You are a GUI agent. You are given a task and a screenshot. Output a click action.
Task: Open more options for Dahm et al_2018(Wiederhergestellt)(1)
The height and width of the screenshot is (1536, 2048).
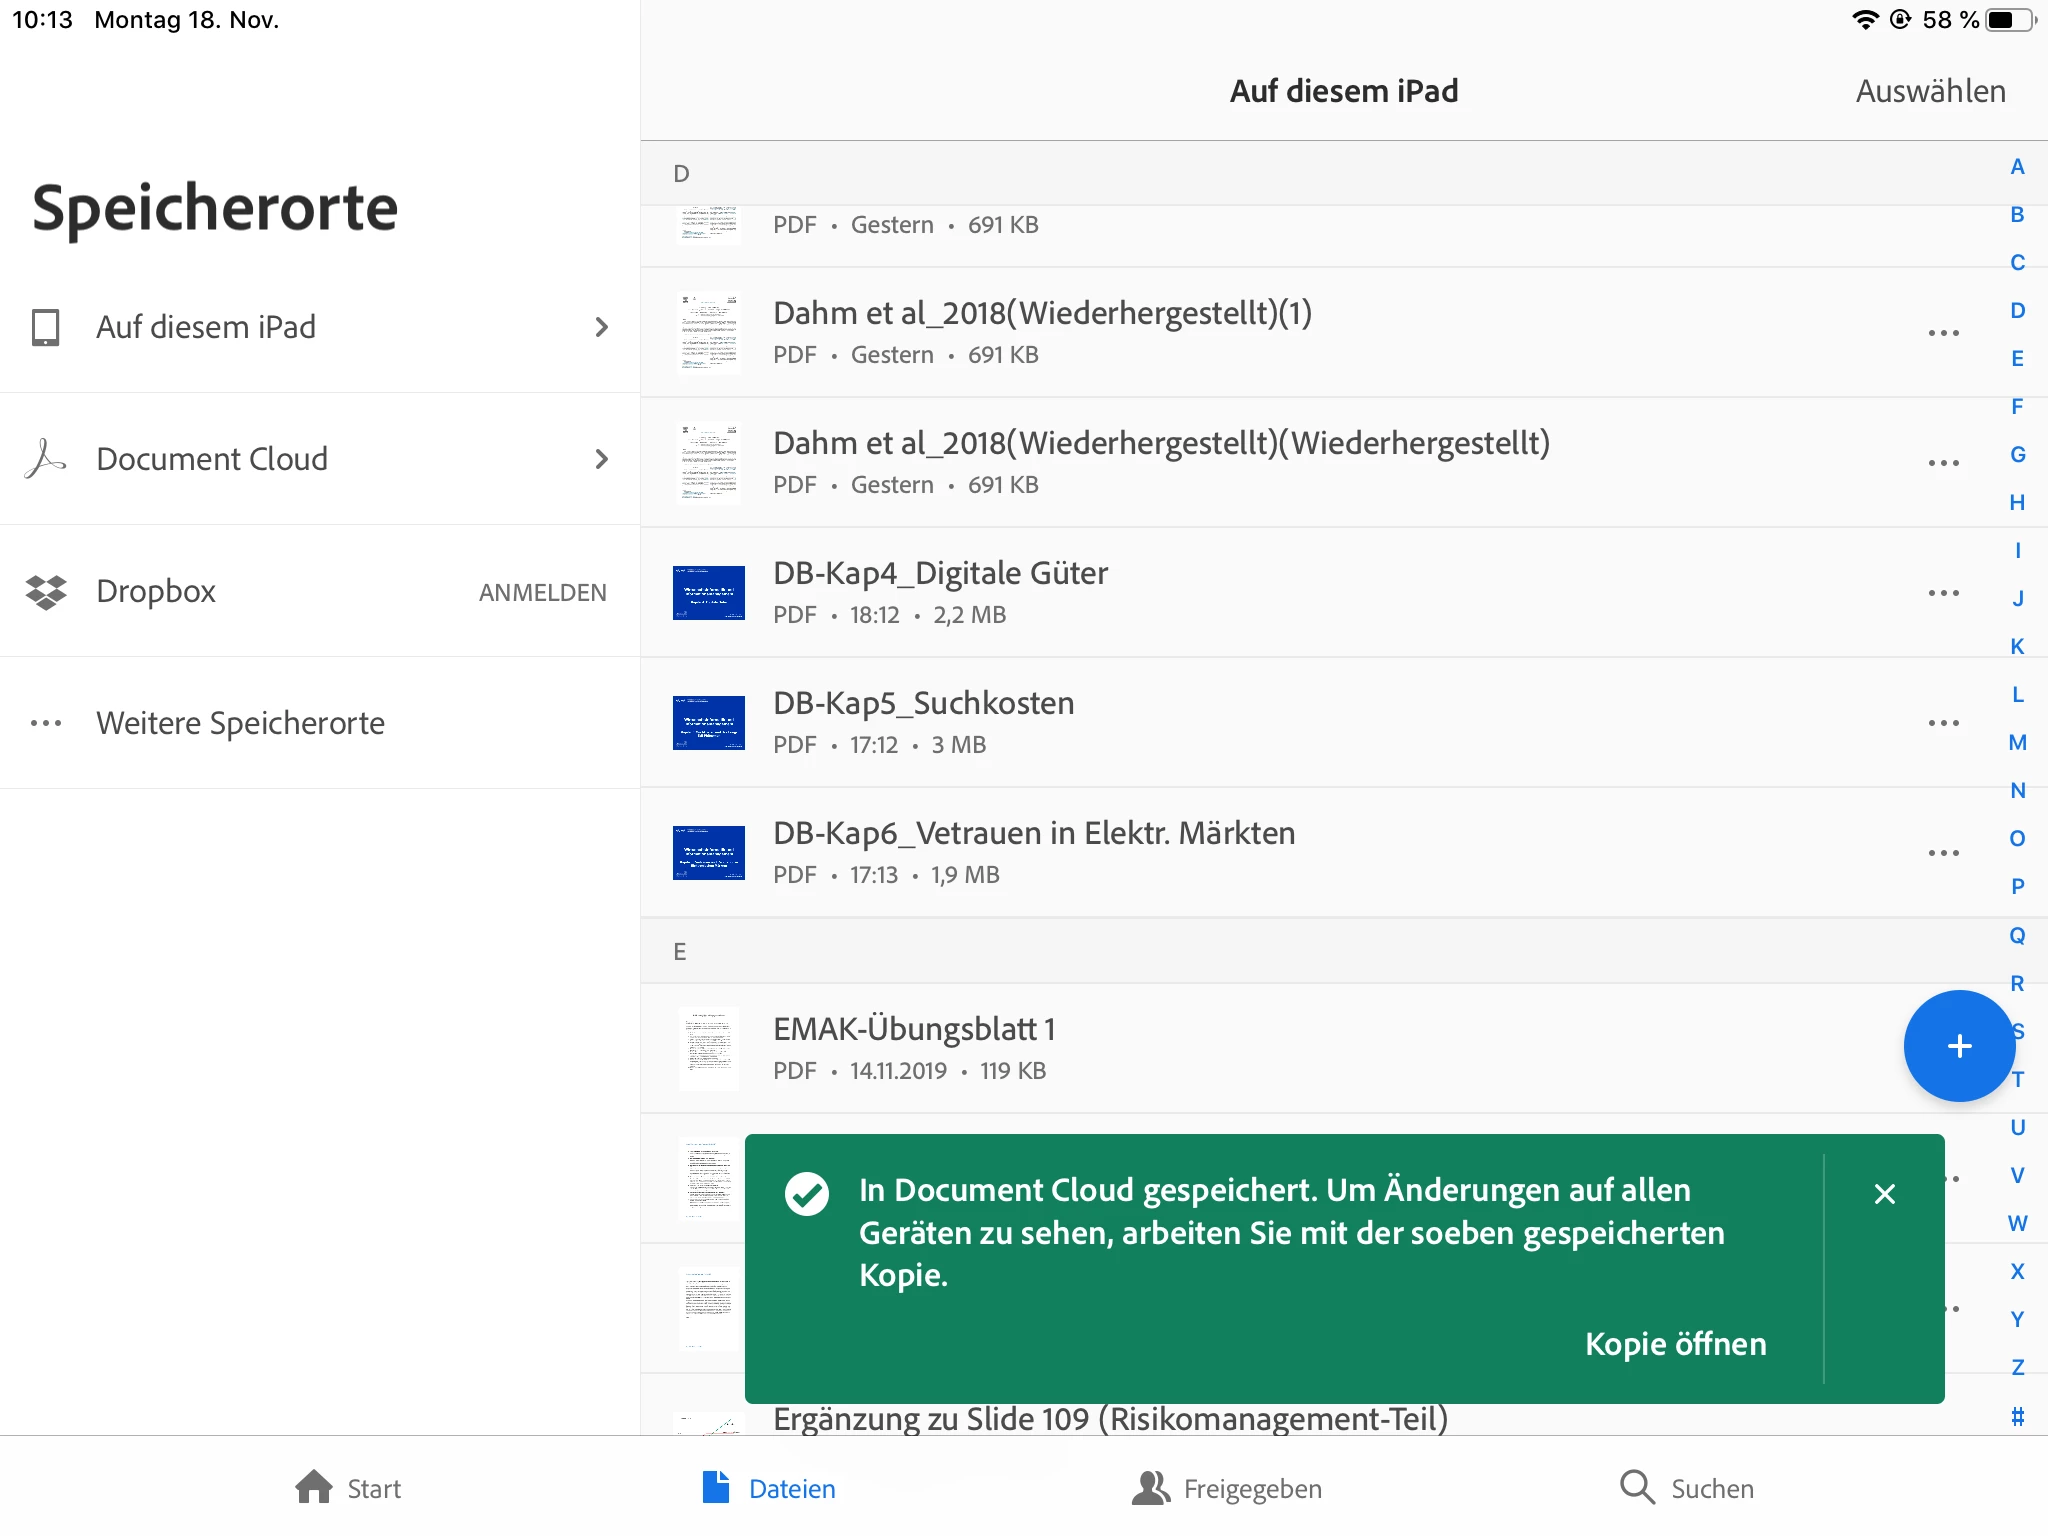click(1943, 333)
